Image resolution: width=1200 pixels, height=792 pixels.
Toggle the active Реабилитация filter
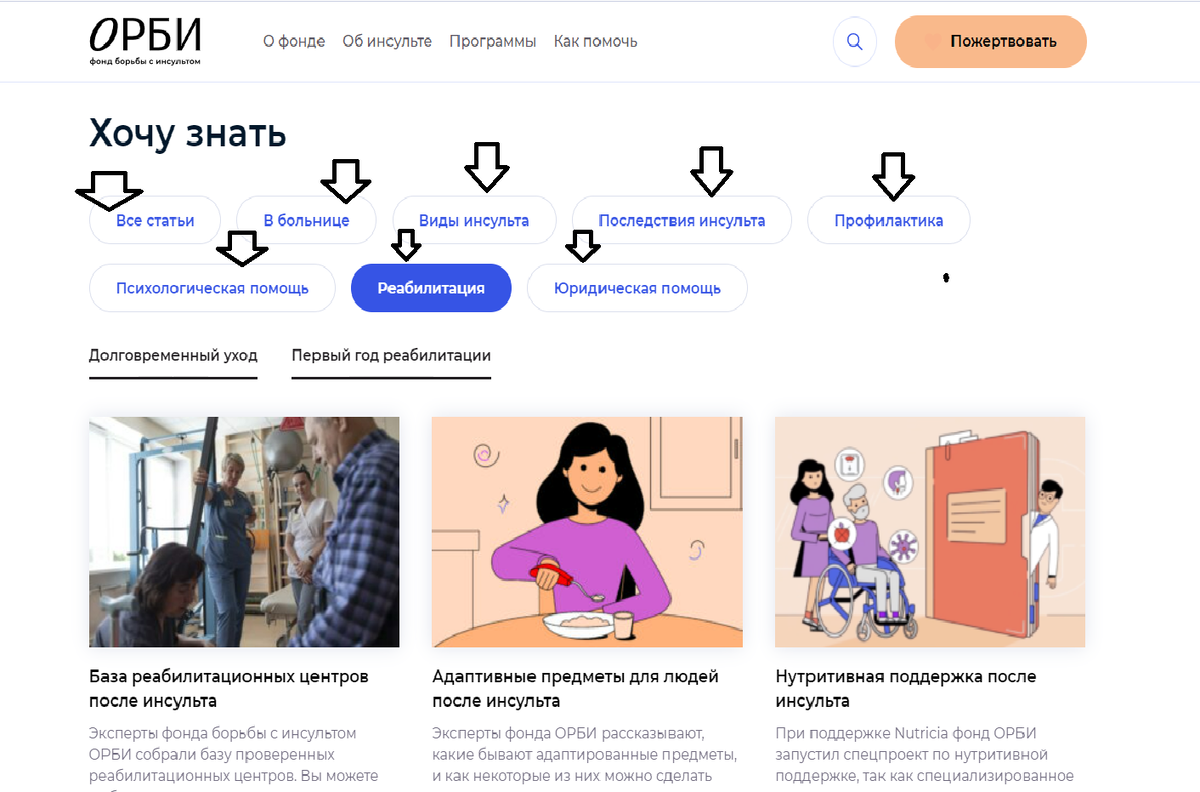[x=431, y=288]
